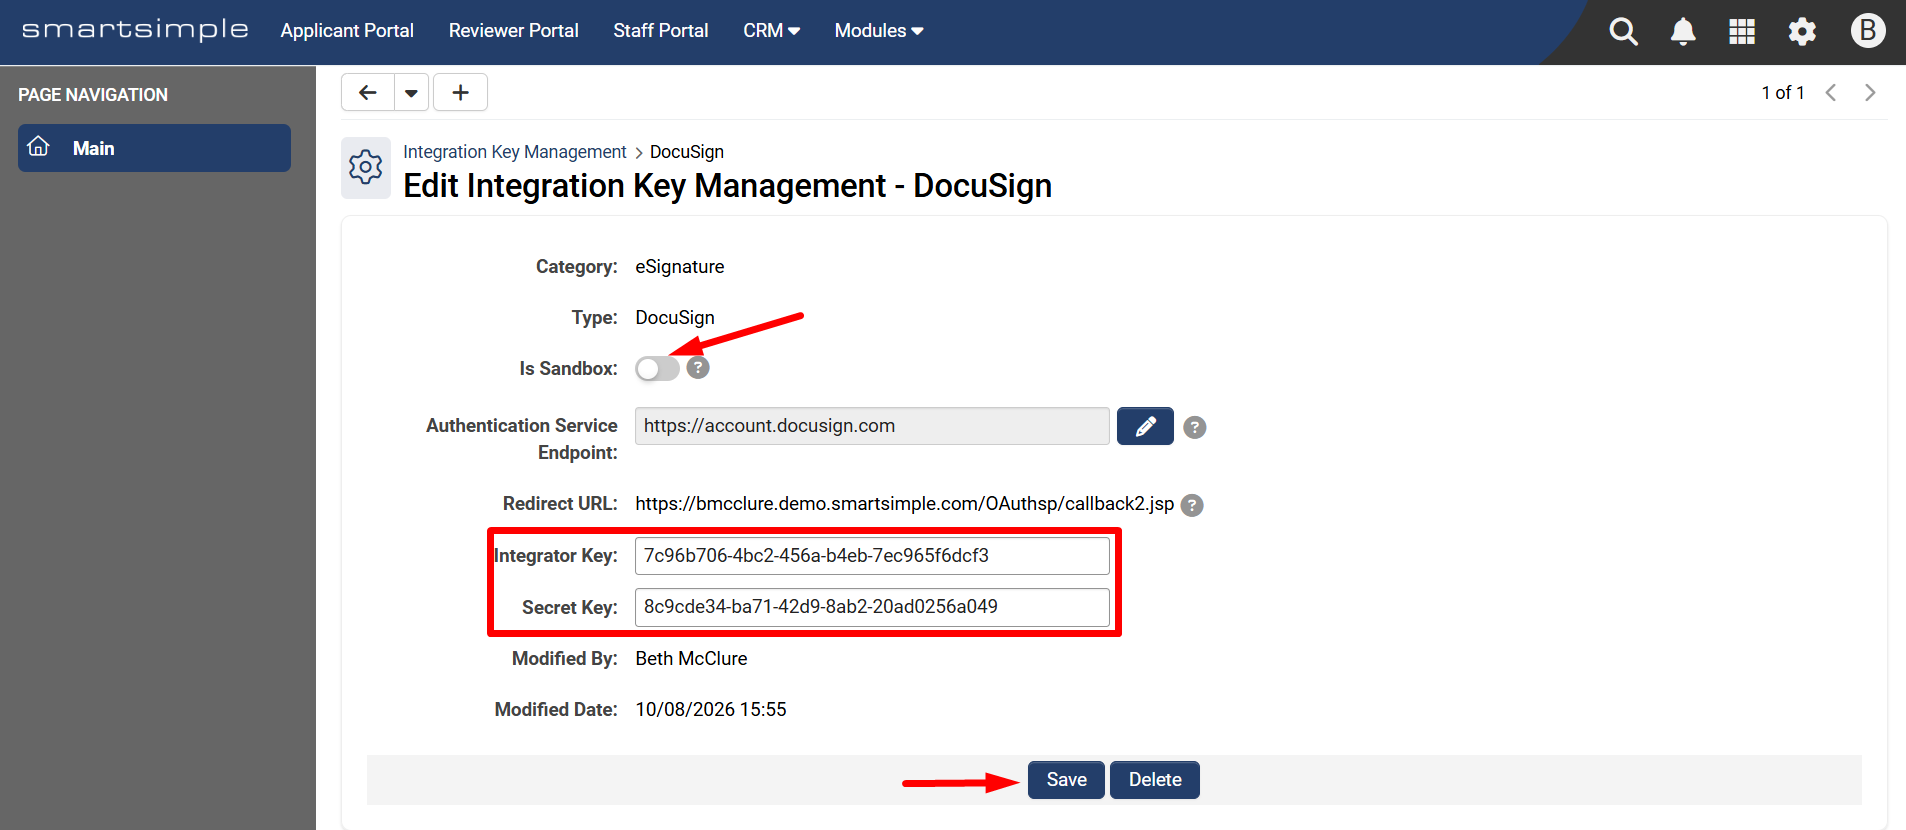Click the 'DocuSign' breadcrumb text
This screenshot has height=830, width=1906.
click(x=687, y=152)
